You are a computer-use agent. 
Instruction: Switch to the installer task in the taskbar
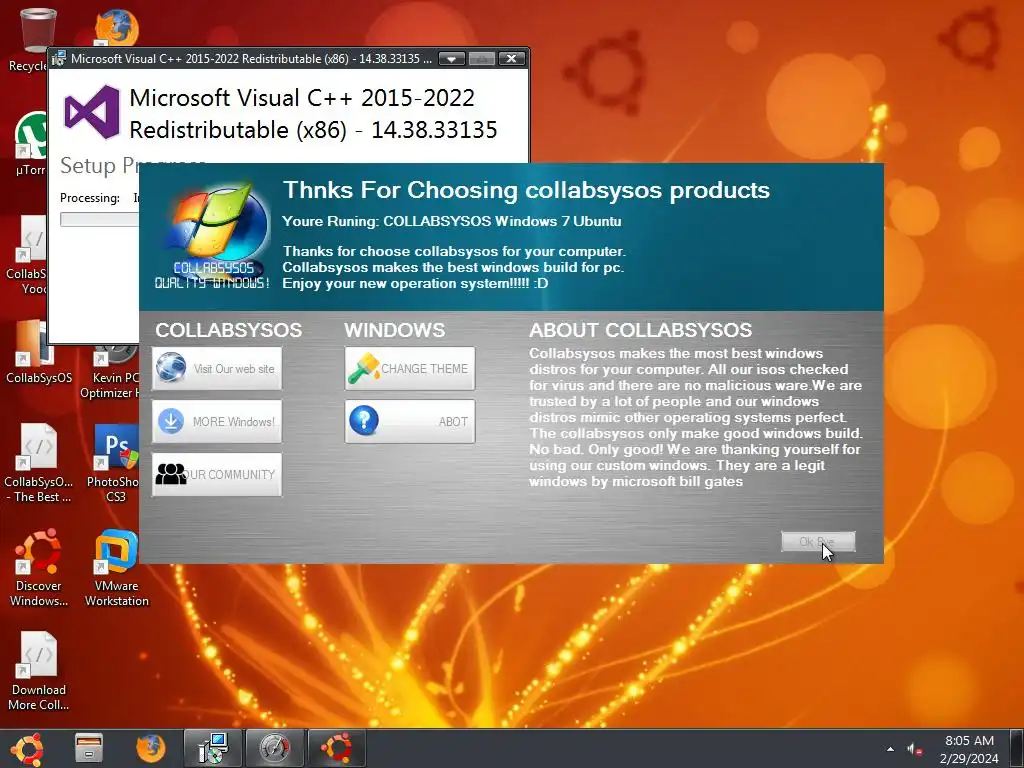(213, 748)
